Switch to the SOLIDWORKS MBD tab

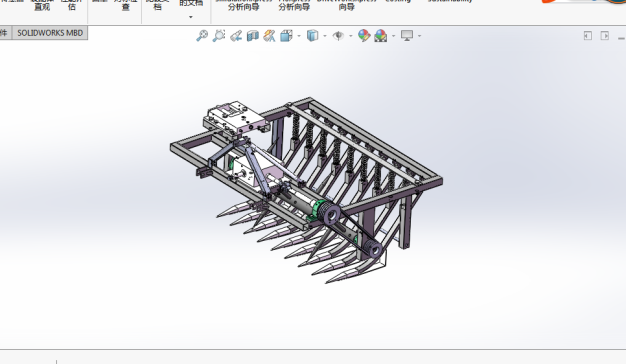pos(50,33)
